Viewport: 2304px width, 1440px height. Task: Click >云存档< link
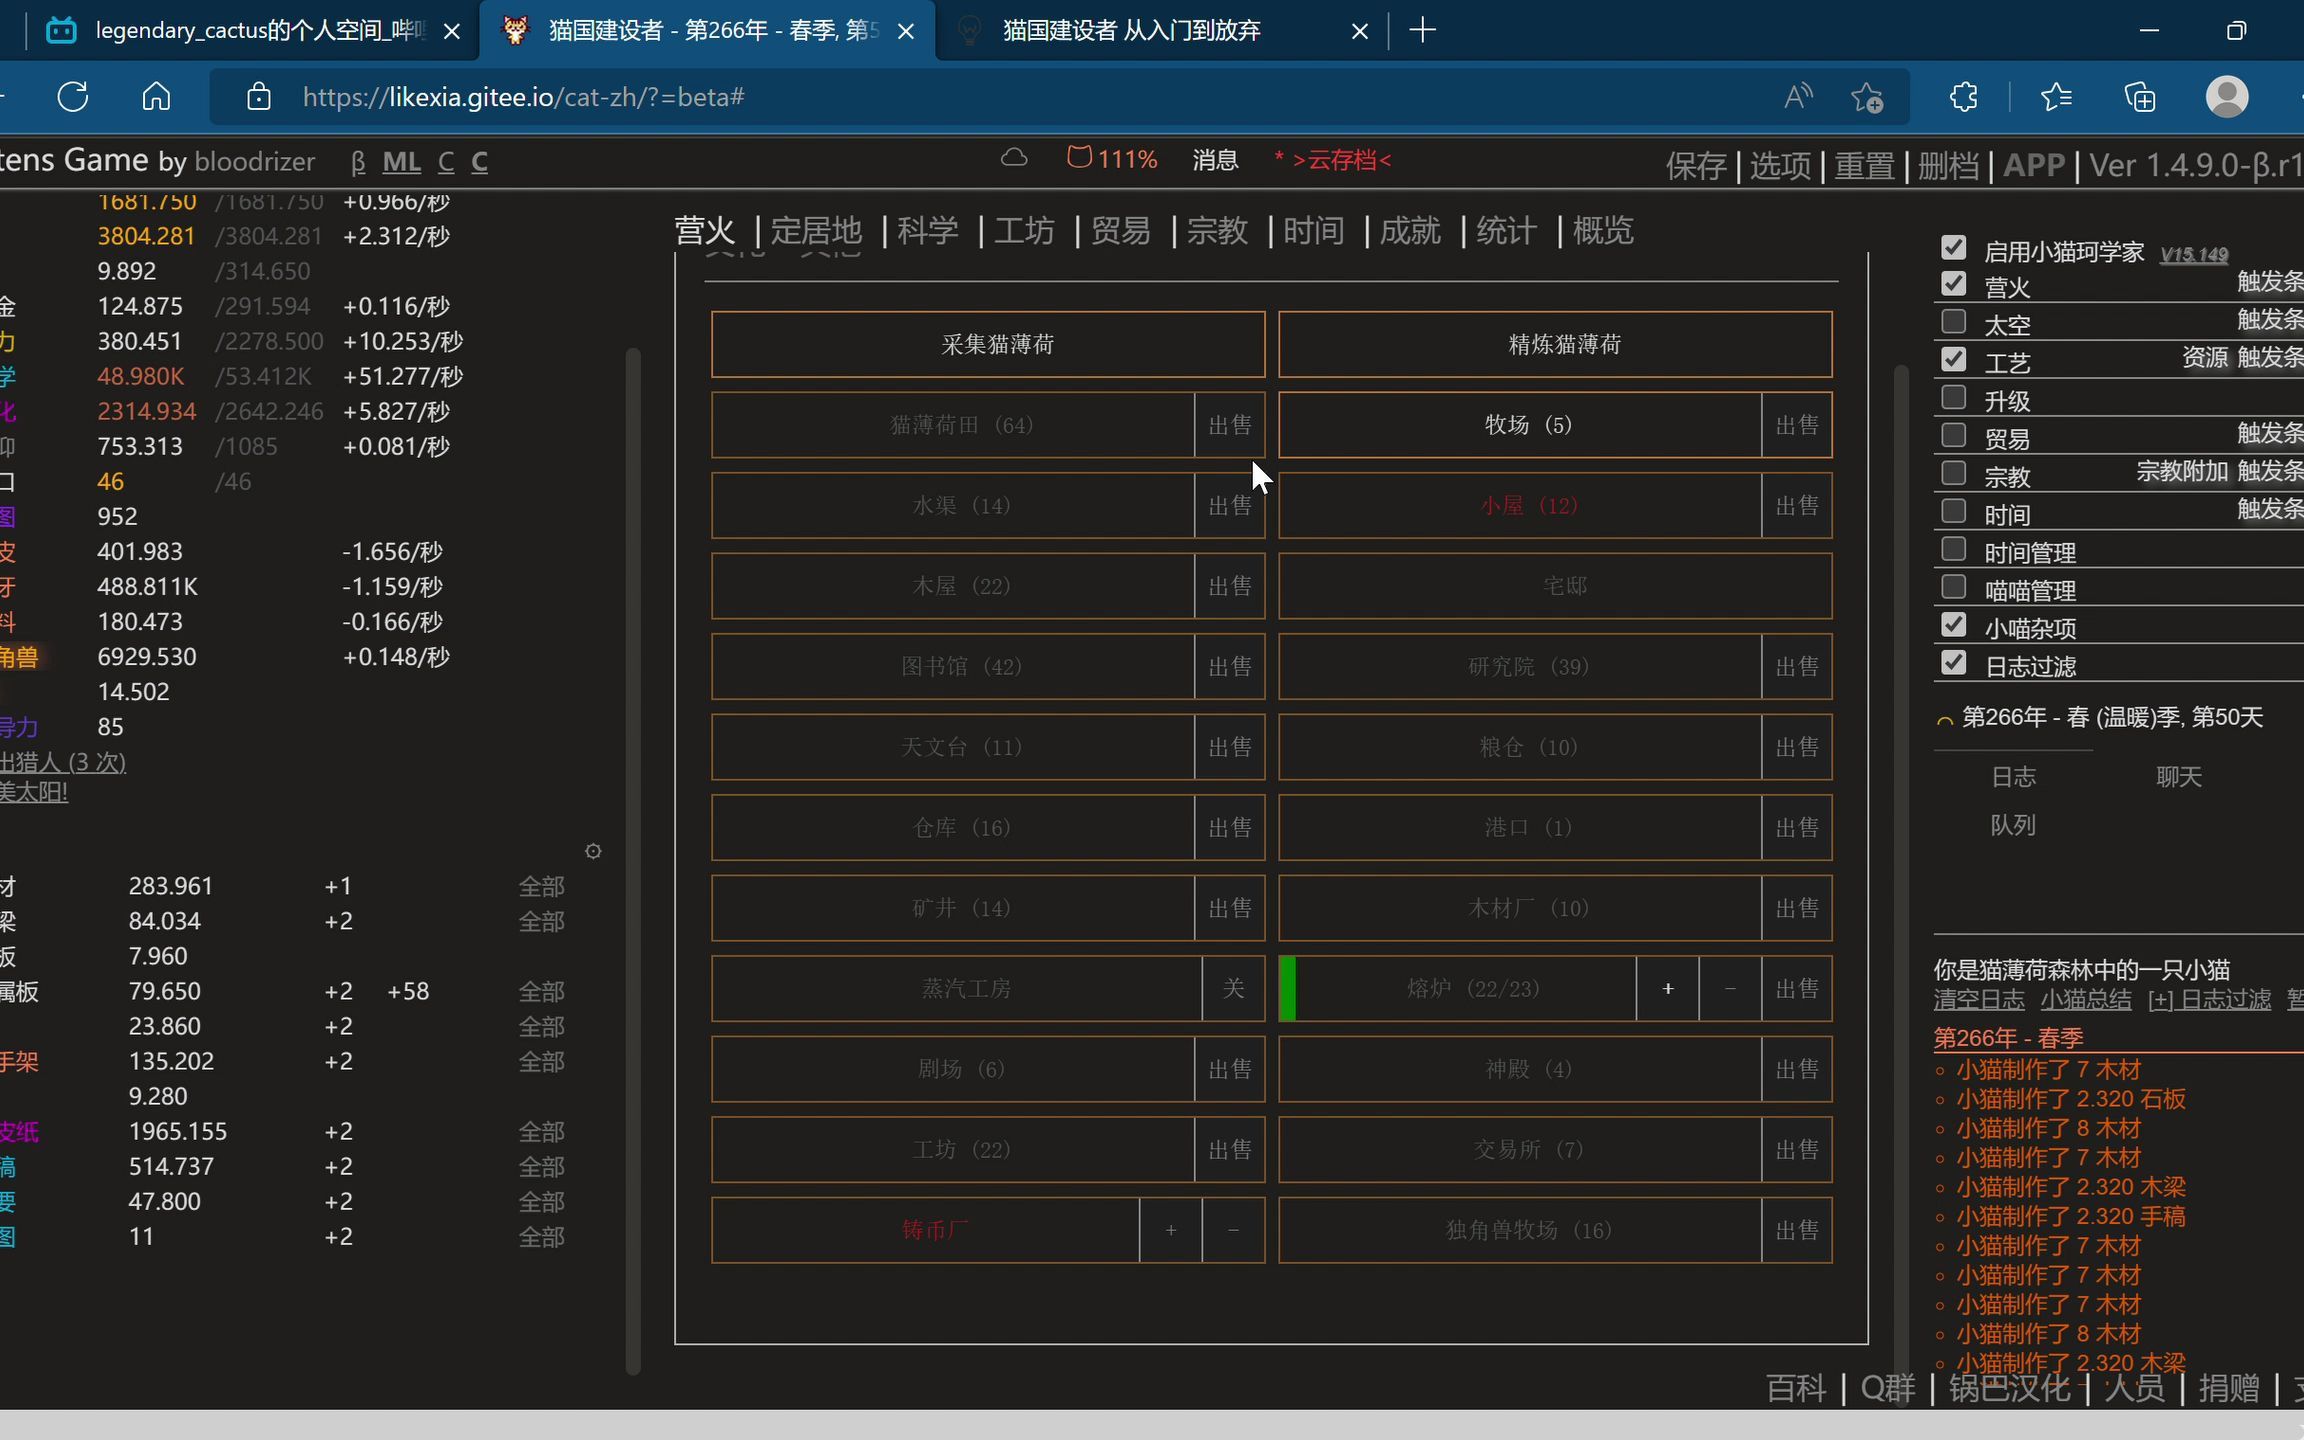[x=1342, y=159]
